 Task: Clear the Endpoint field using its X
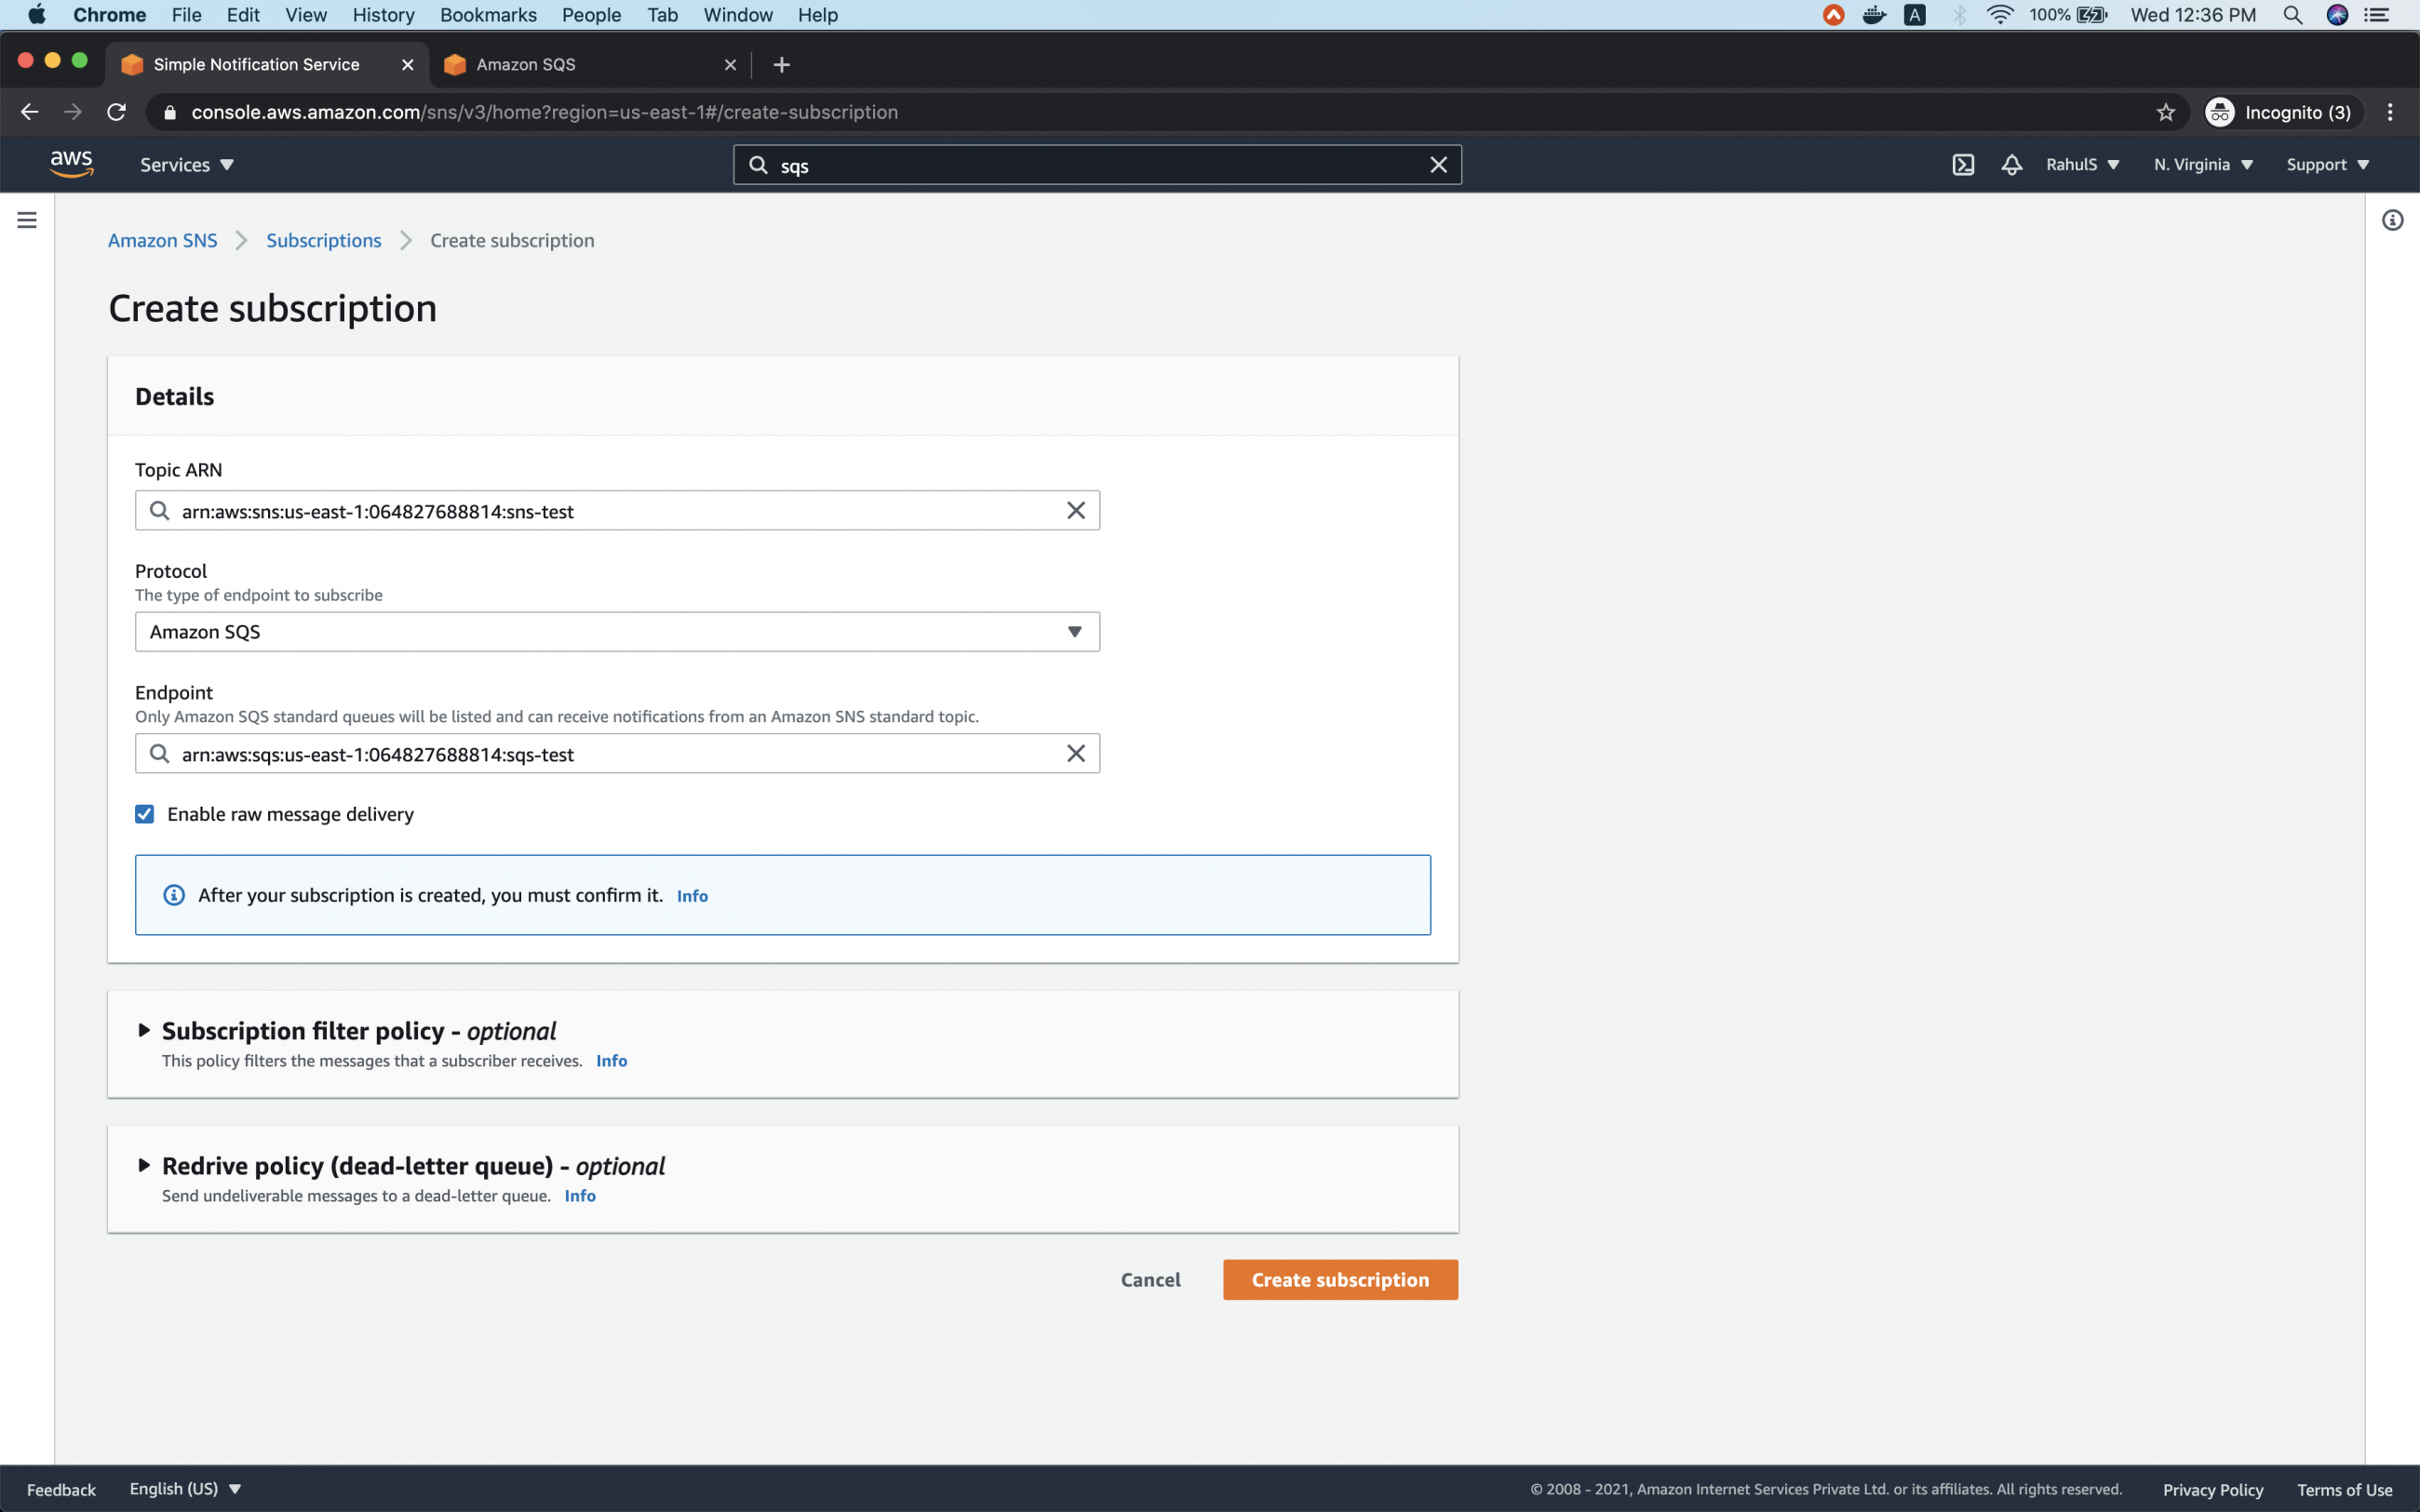1076,753
